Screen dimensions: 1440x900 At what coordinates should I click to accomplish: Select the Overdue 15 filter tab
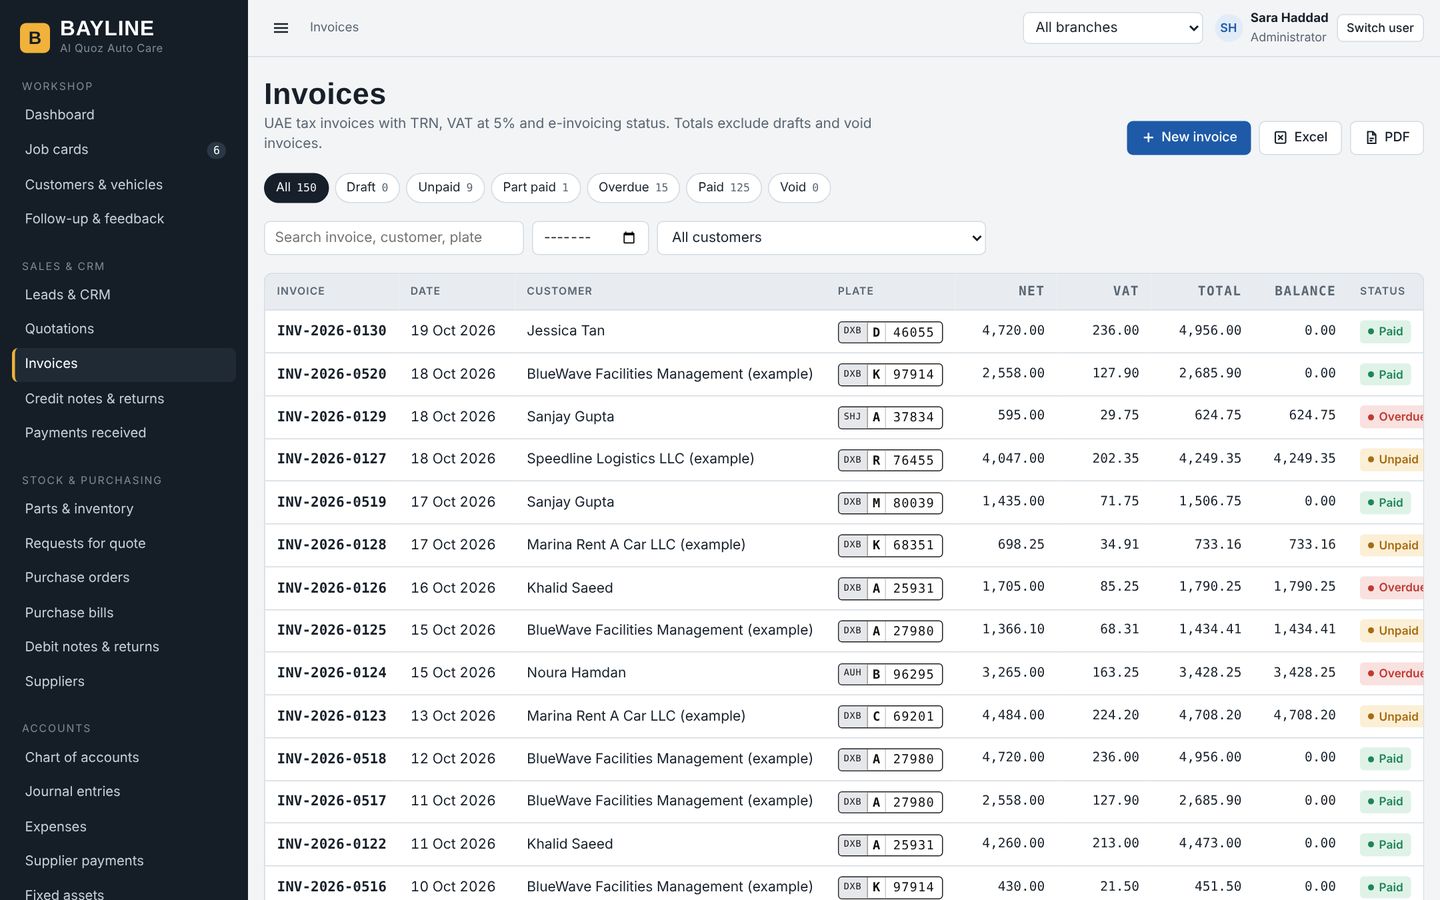coord(633,188)
